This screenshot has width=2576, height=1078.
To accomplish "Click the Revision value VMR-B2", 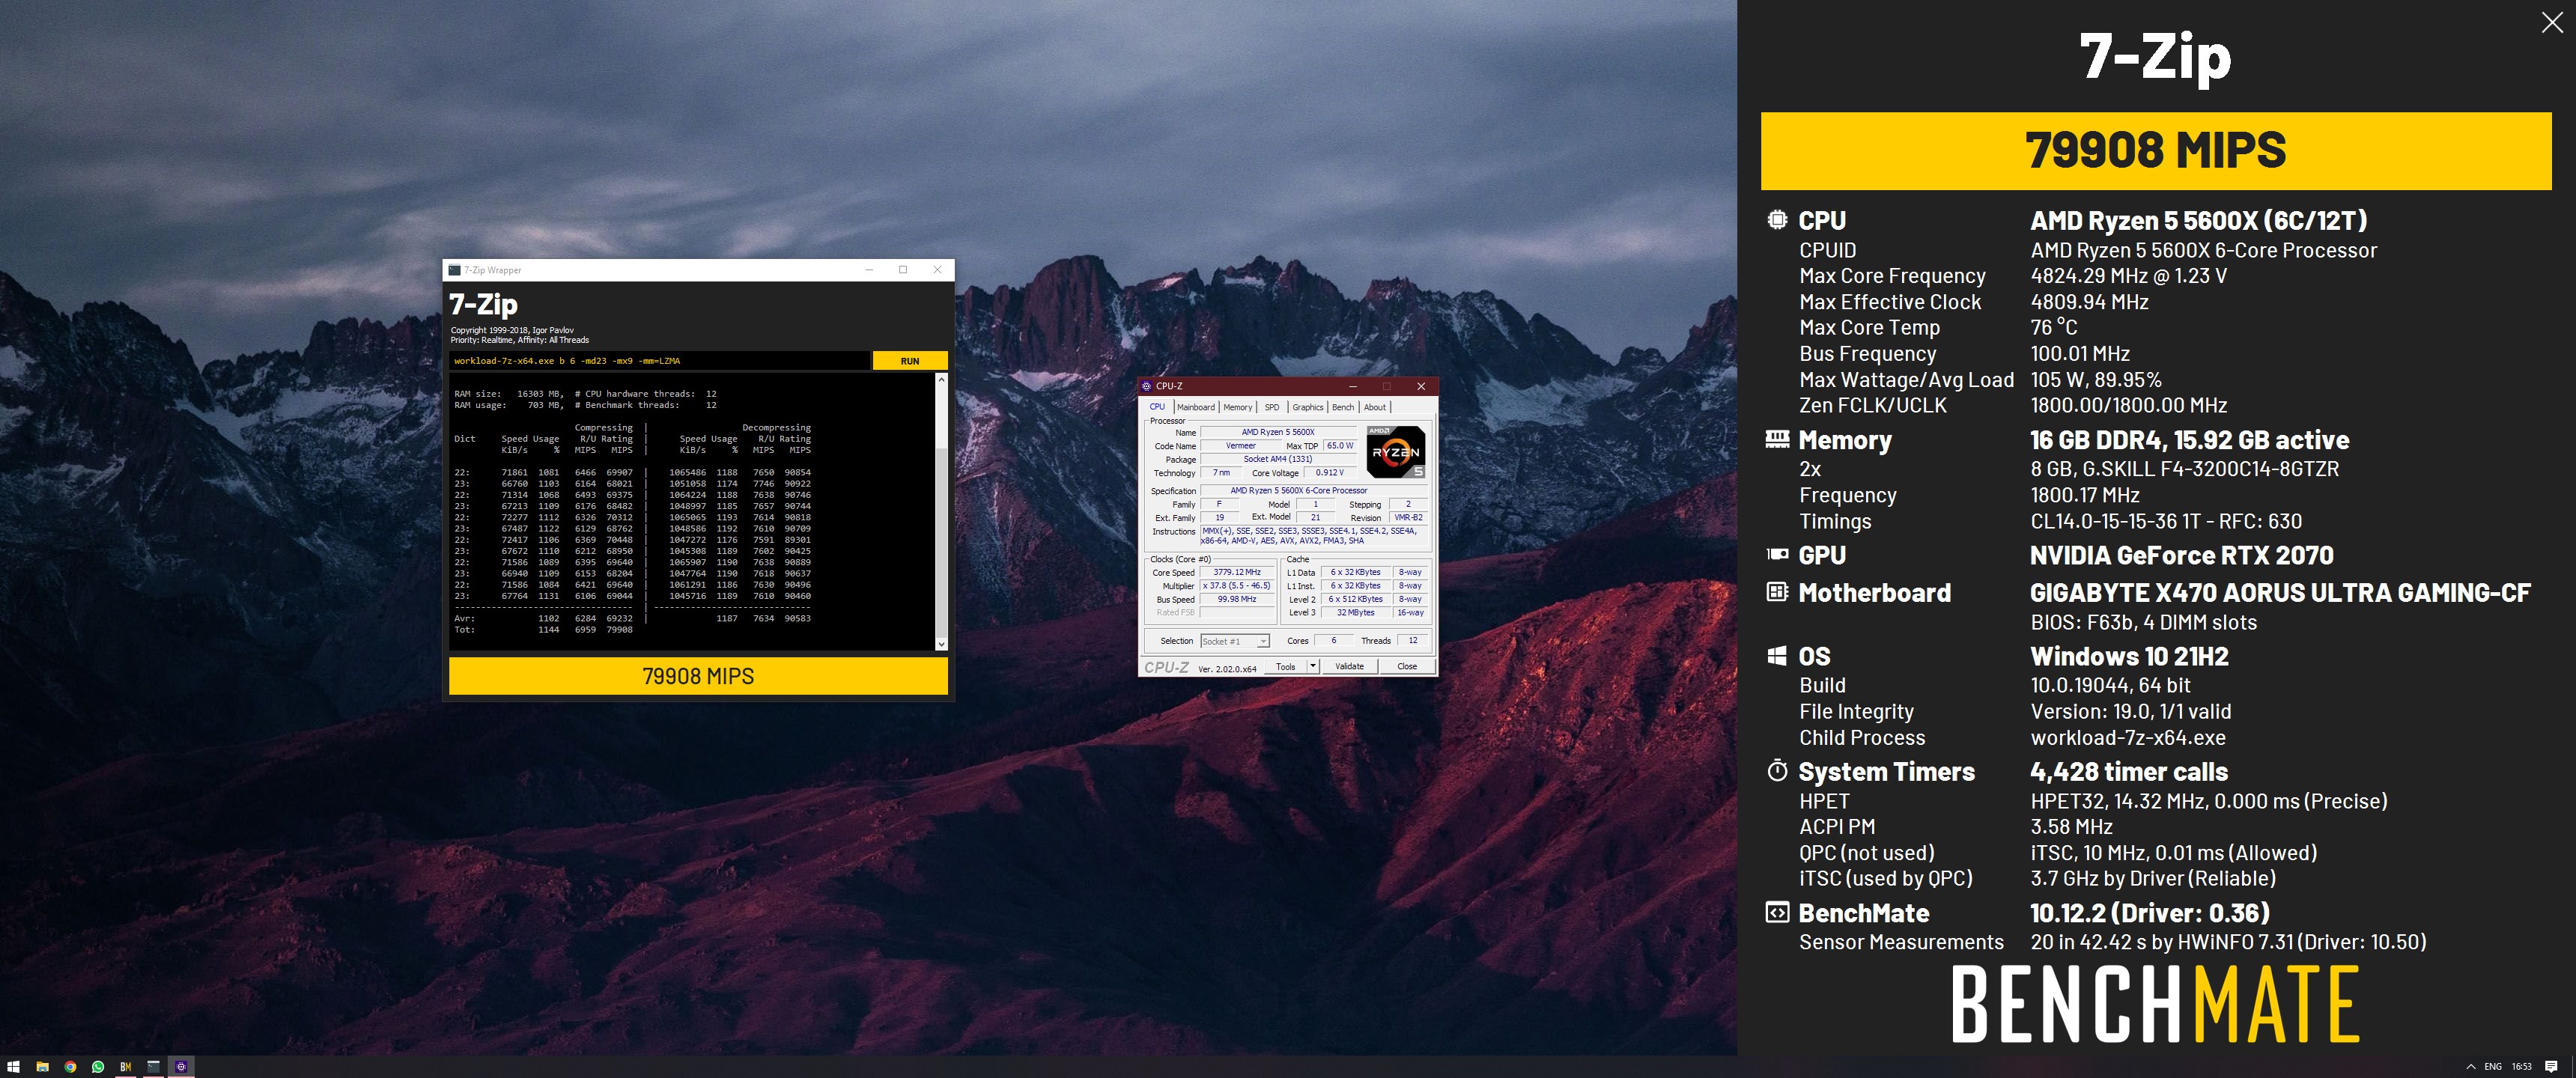I will 1409,517.
